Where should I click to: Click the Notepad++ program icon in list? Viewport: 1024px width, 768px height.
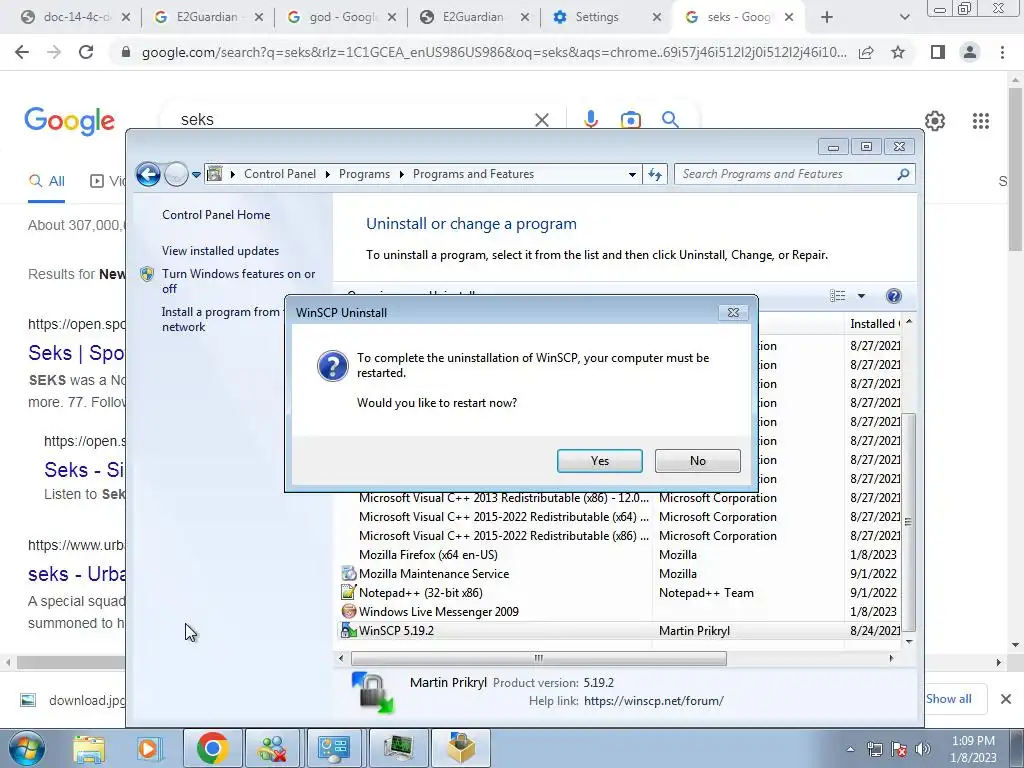[349, 592]
